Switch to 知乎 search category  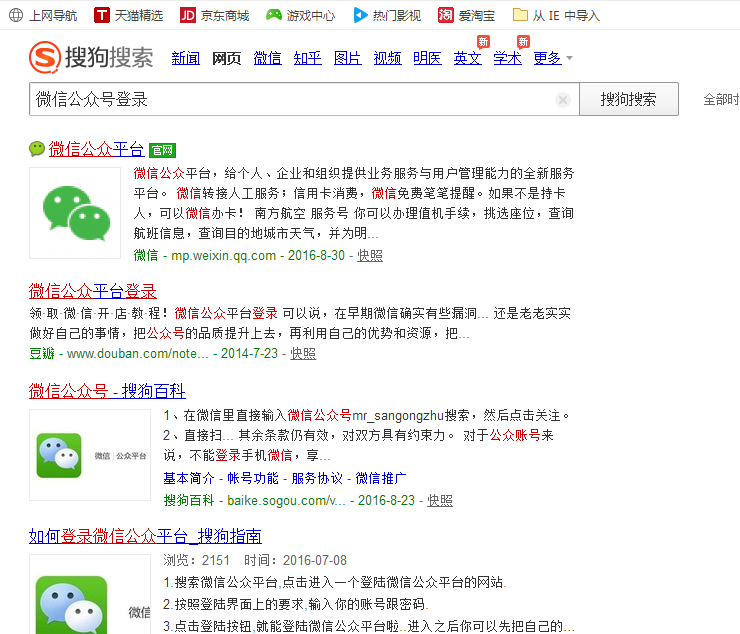point(307,58)
